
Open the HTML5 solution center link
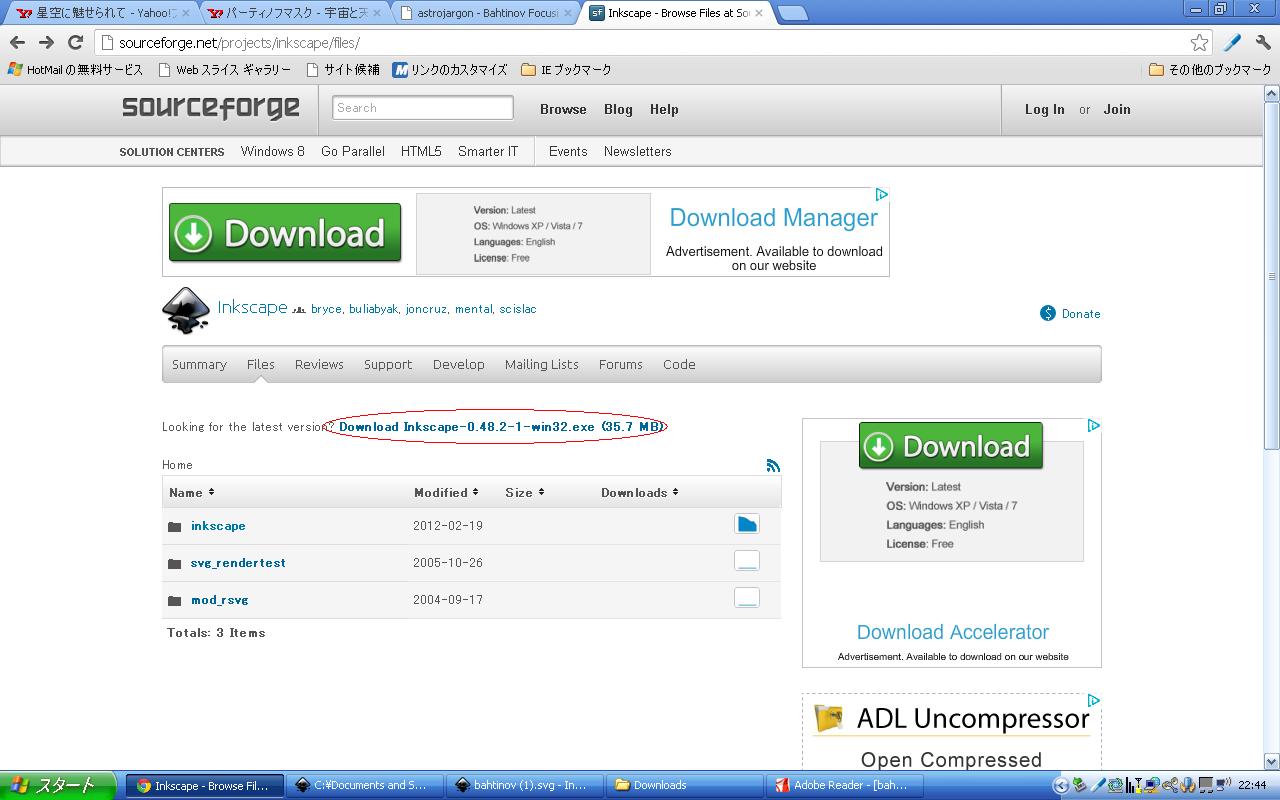pos(421,151)
